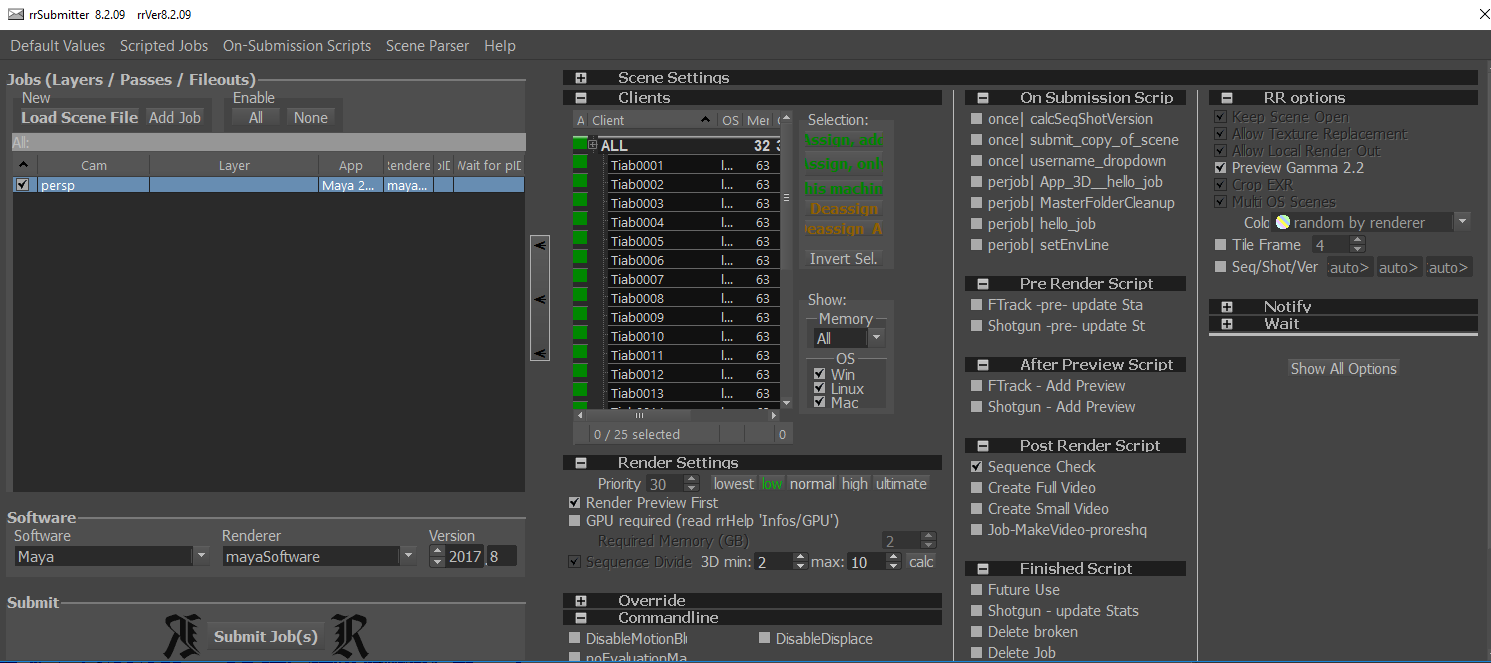The width and height of the screenshot is (1491, 663).
Task: Expand the Notify section
Action: pyautogui.click(x=1226, y=307)
